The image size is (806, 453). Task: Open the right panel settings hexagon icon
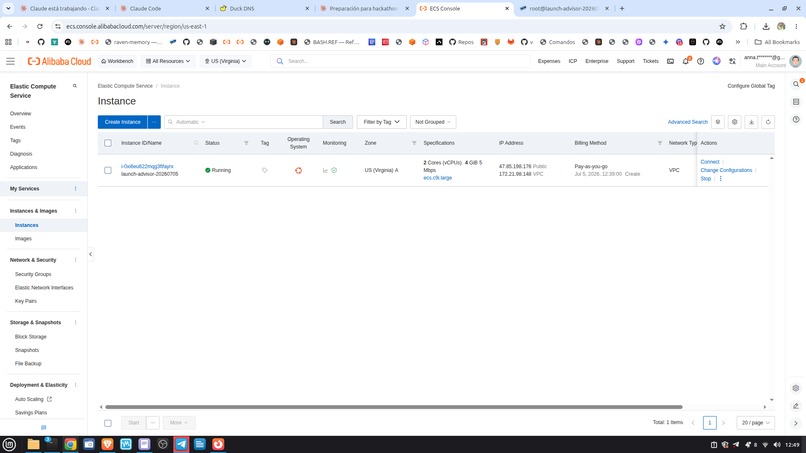tap(796, 388)
